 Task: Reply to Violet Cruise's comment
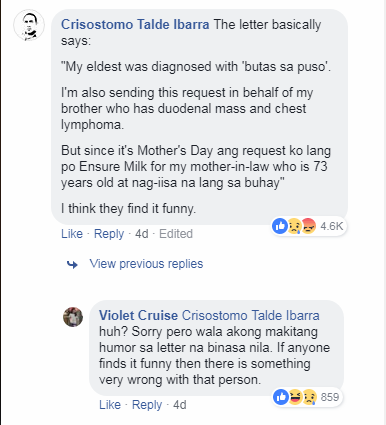tap(147, 405)
